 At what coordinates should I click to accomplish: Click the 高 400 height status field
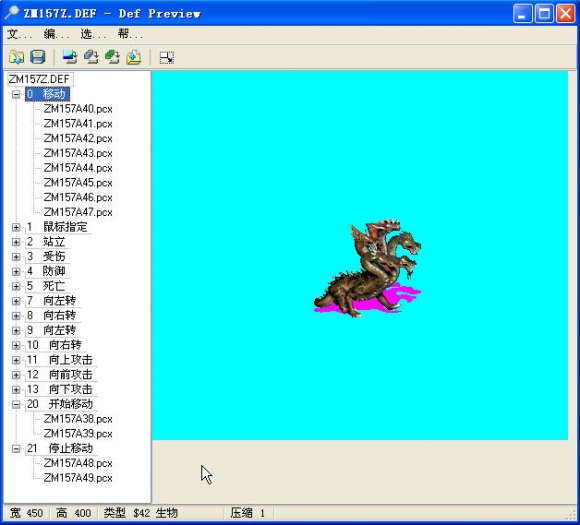pyautogui.click(x=74, y=513)
